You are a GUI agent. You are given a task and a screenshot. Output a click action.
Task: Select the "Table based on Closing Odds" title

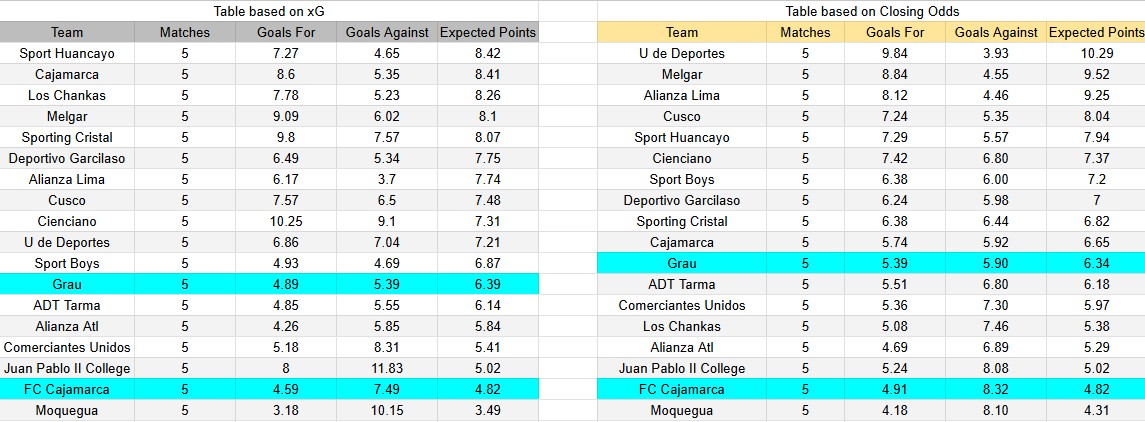tap(872, 11)
